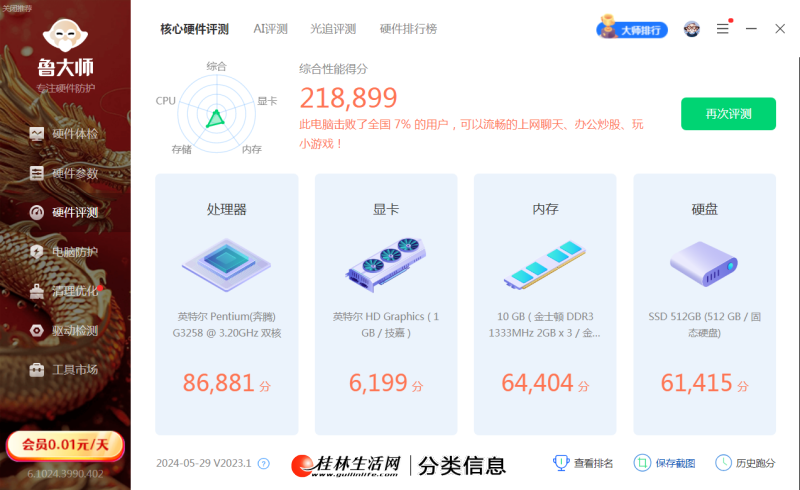The height and width of the screenshot is (490, 800).
Task: Click the total score 218,899
Action: click(348, 98)
